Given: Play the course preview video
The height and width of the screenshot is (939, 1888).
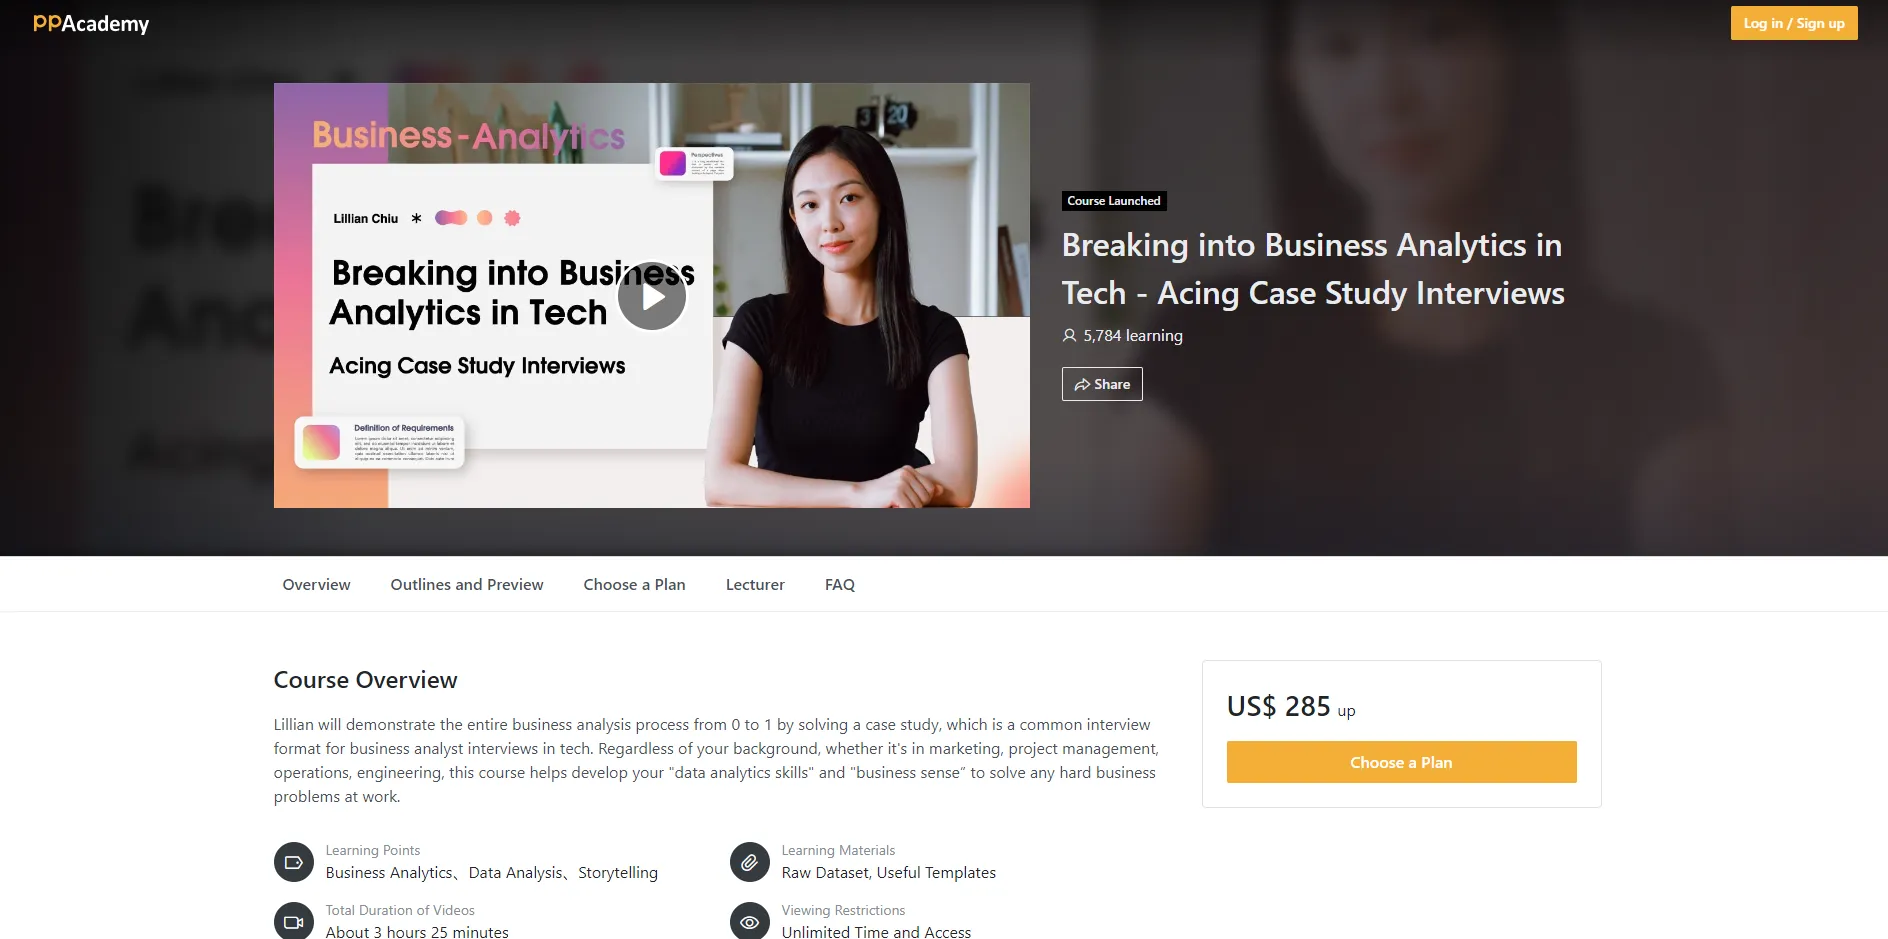Looking at the screenshot, I should pyautogui.click(x=652, y=296).
